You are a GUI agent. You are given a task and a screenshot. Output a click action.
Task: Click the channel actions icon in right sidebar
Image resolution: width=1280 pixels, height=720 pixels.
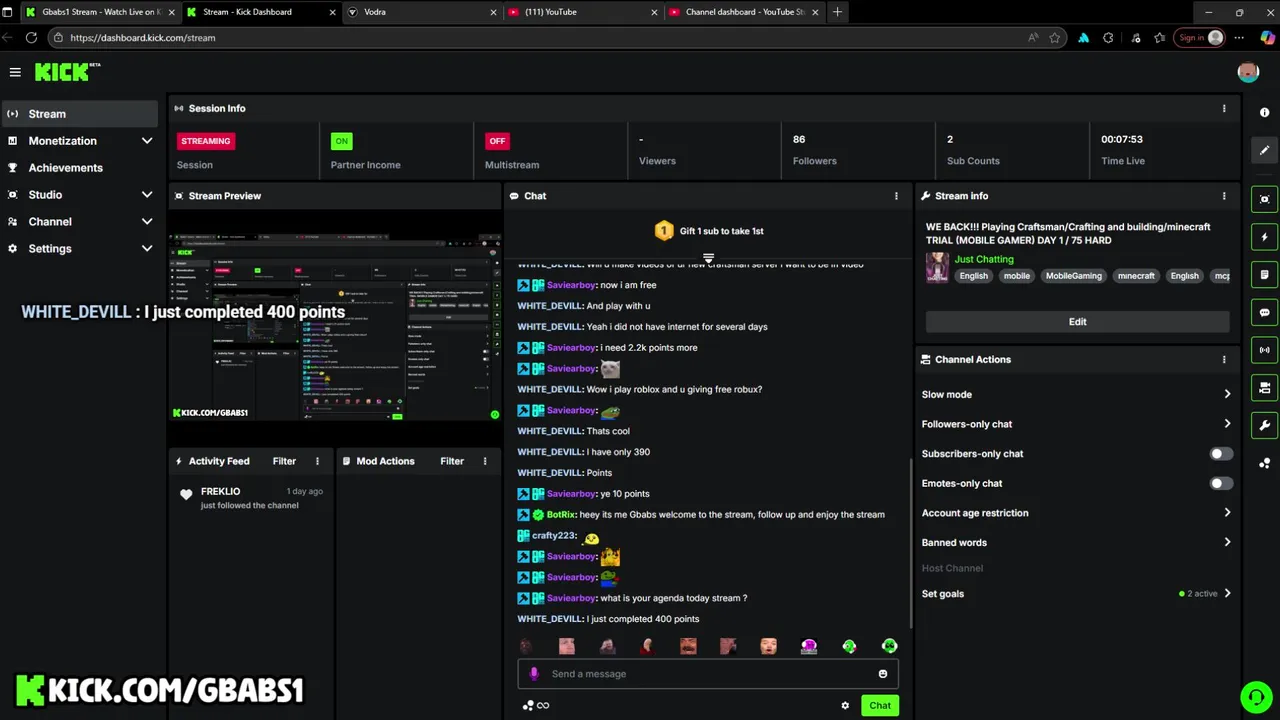pyautogui.click(x=1264, y=388)
